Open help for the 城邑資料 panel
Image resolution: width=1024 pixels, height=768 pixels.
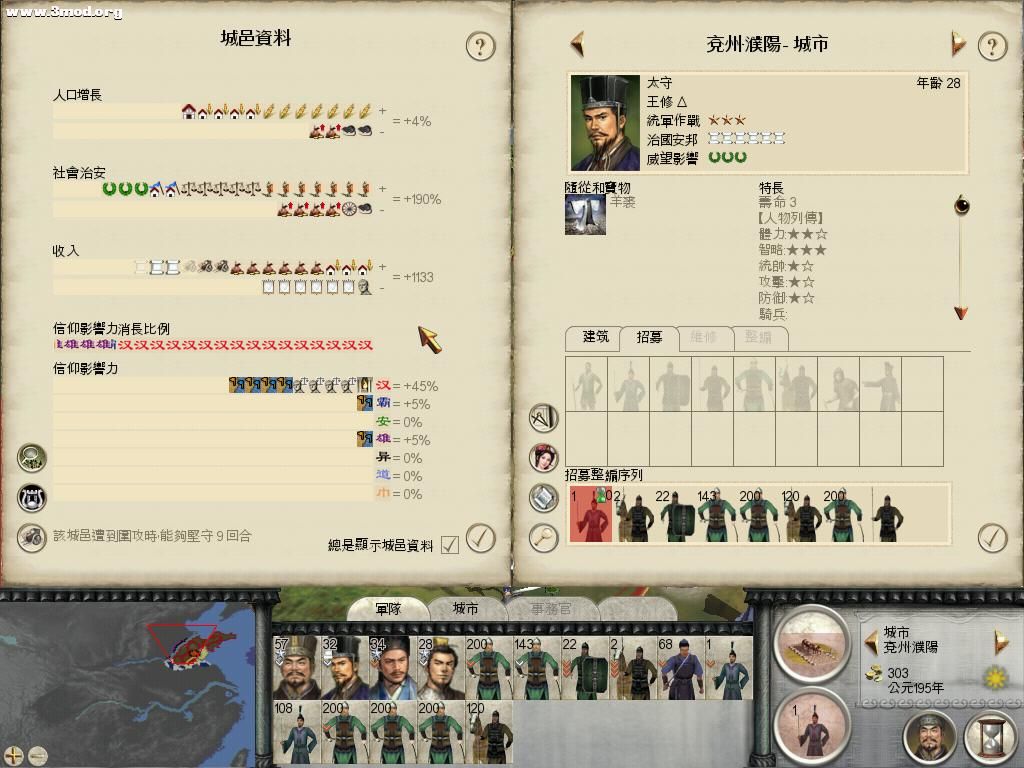click(481, 46)
